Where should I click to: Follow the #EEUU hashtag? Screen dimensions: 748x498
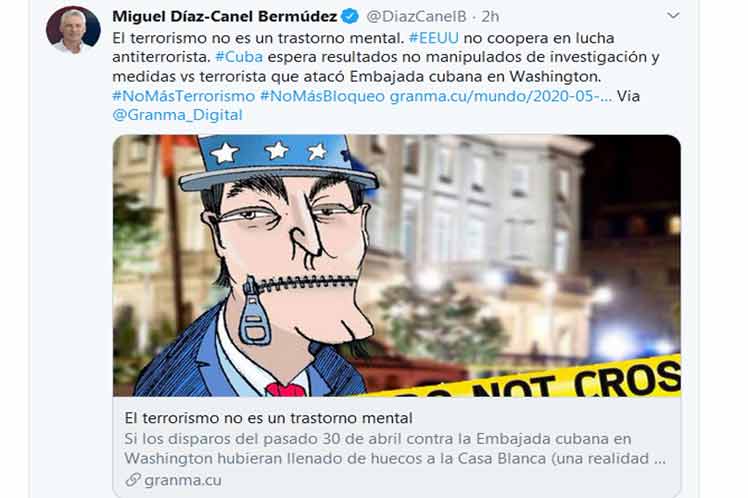coord(434,38)
